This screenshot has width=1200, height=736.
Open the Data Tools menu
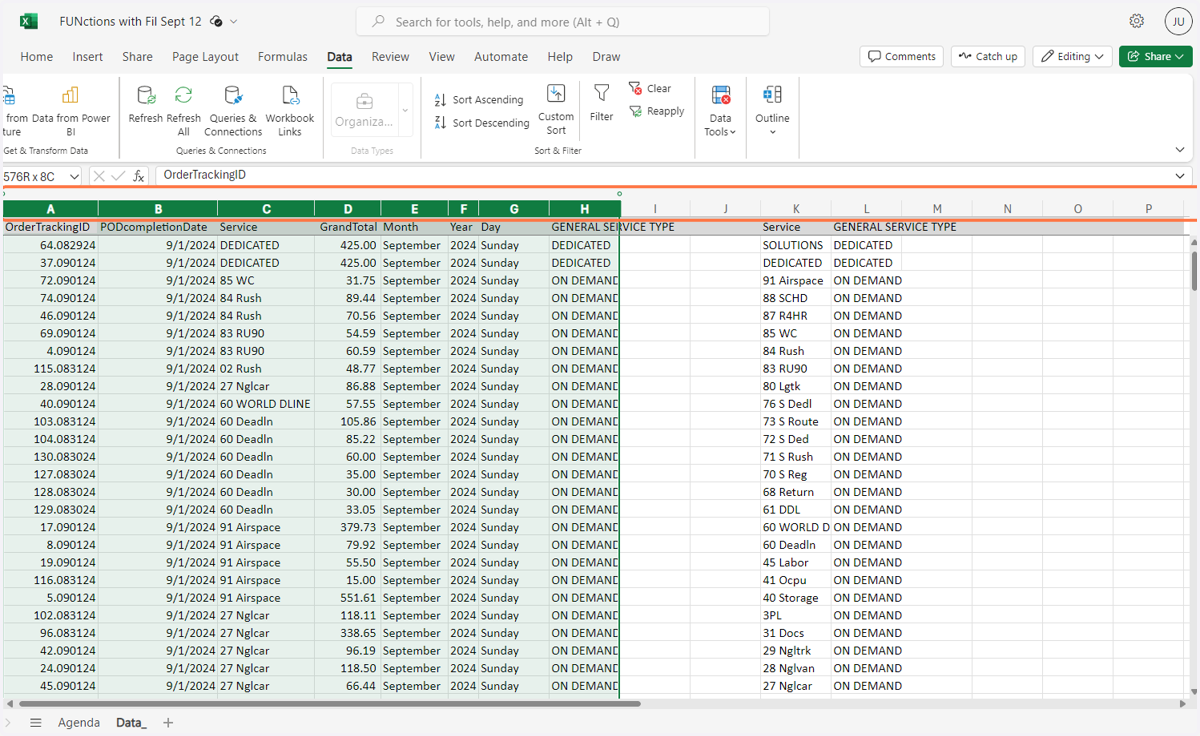point(720,111)
